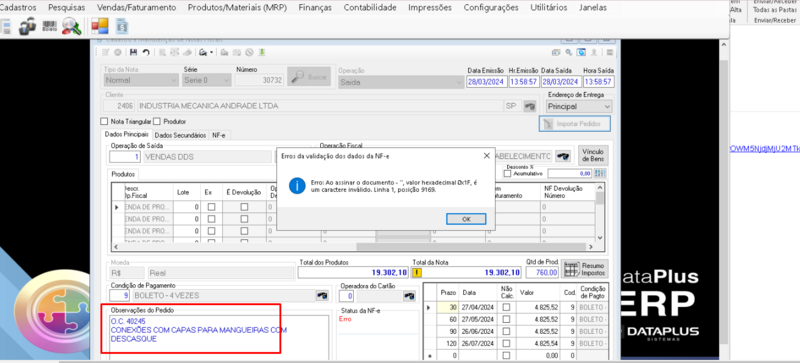Click the Número field showing 30732

point(259,80)
